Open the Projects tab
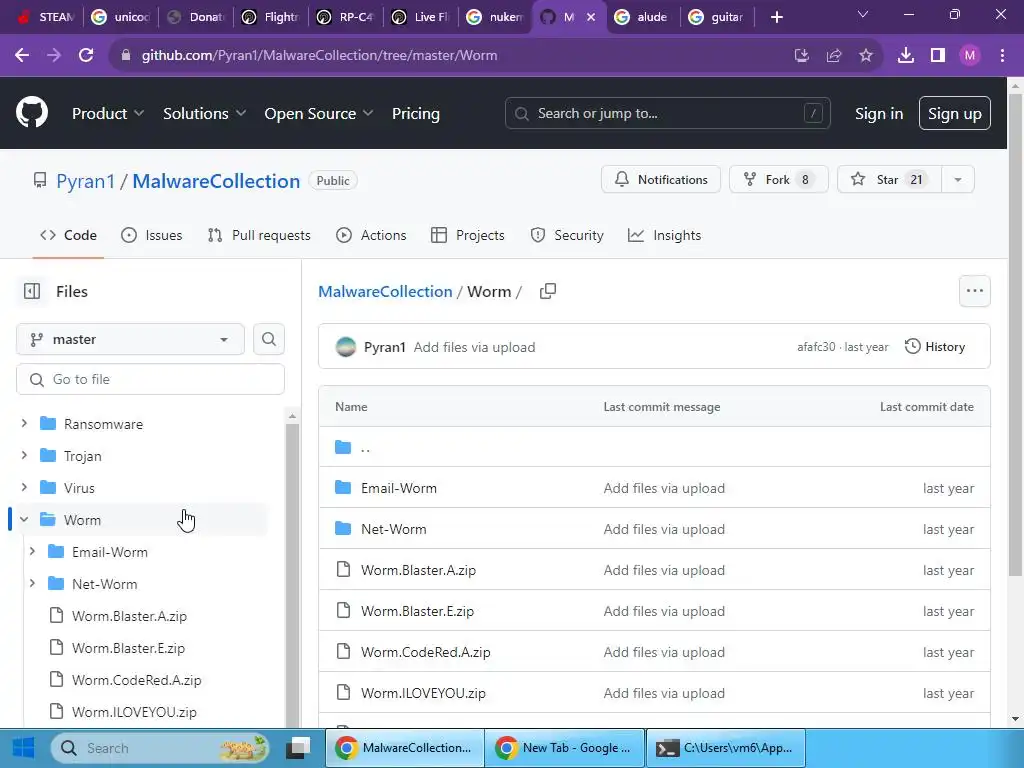1024x768 pixels. [x=468, y=235]
